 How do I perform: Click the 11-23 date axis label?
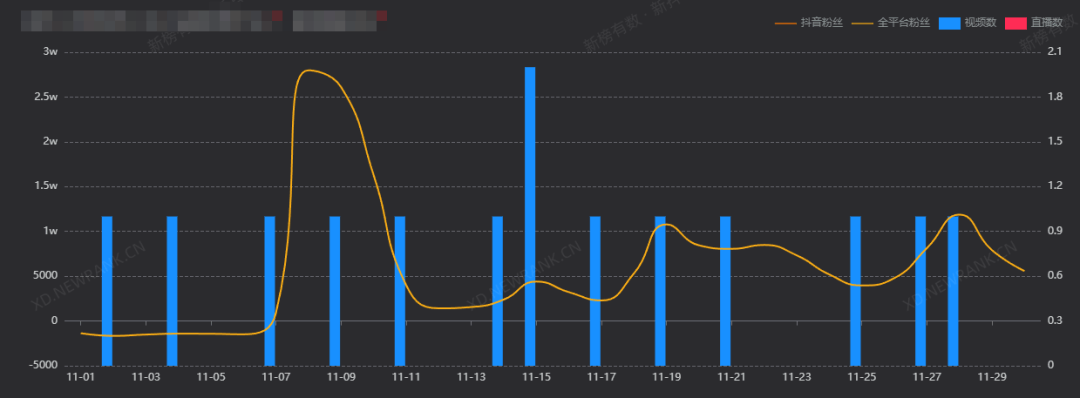[796, 377]
